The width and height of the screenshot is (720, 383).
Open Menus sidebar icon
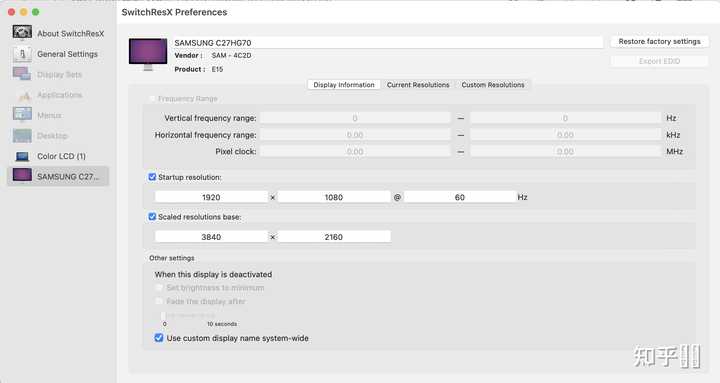pyautogui.click(x=22, y=114)
